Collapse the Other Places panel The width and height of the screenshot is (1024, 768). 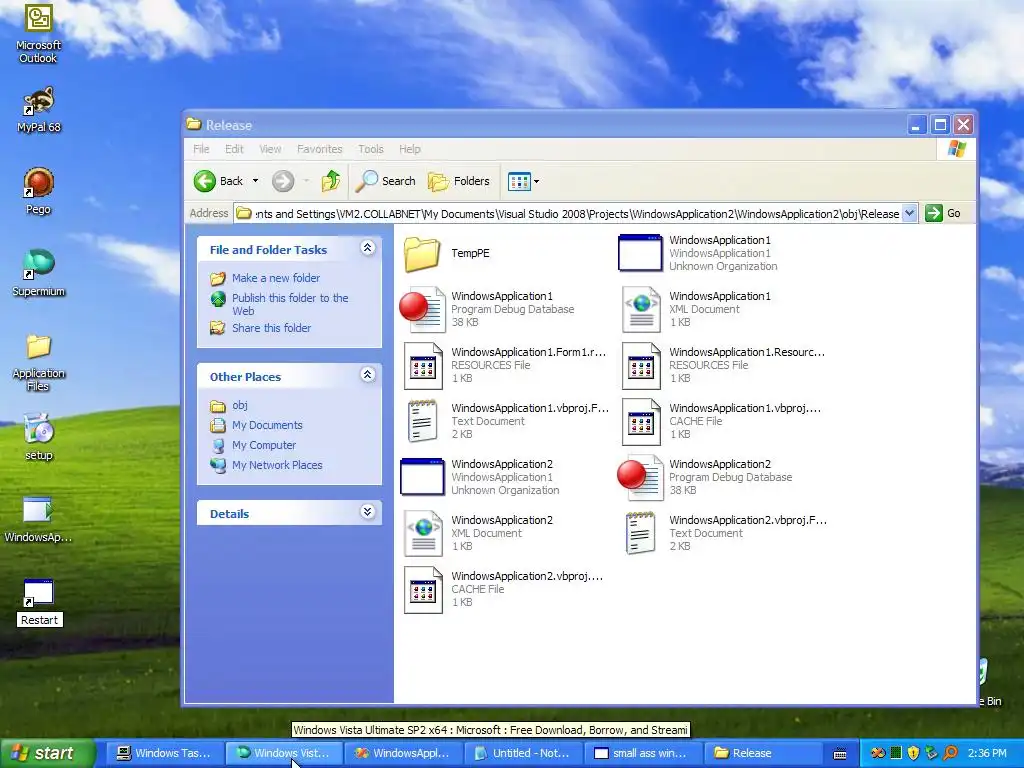[368, 375]
